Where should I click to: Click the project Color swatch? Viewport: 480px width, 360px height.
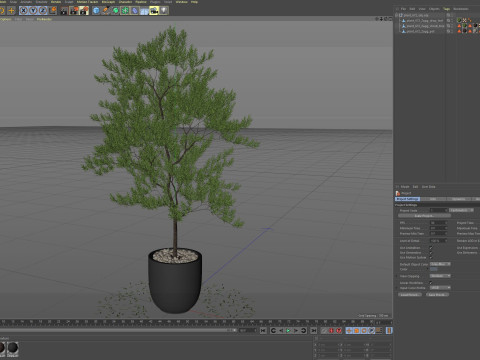pos(434,269)
